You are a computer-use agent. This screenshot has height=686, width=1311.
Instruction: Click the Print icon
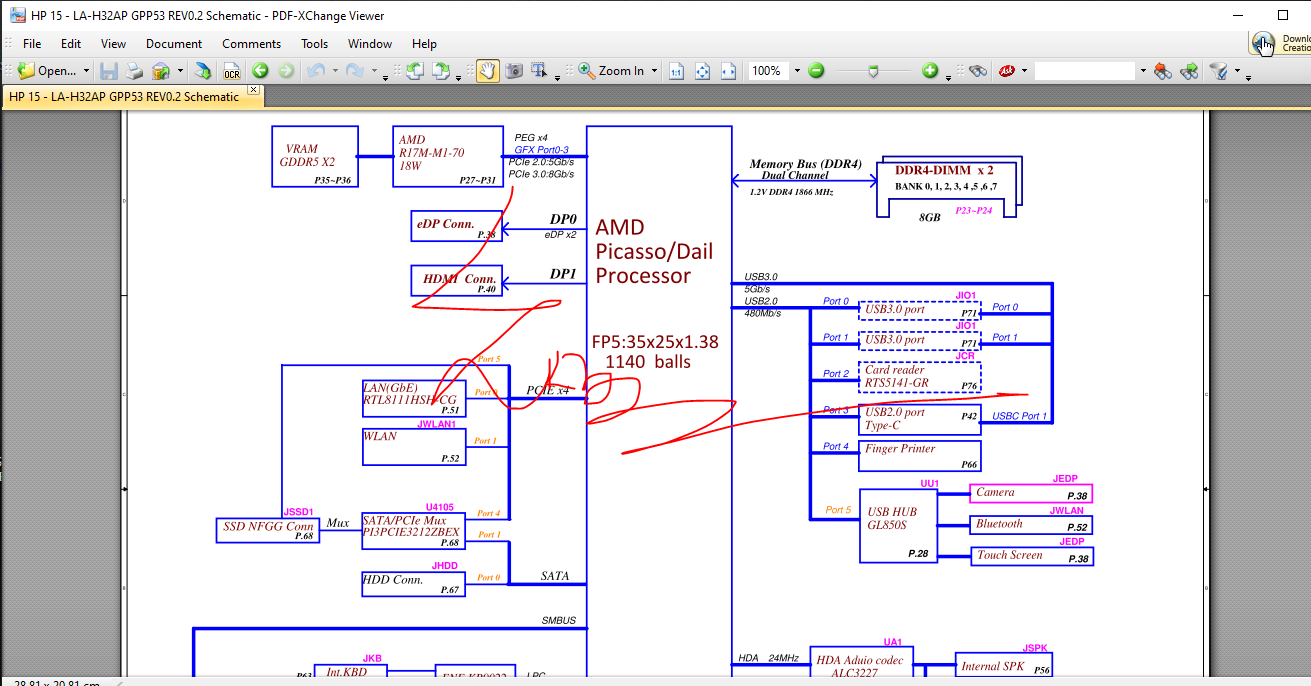point(134,71)
